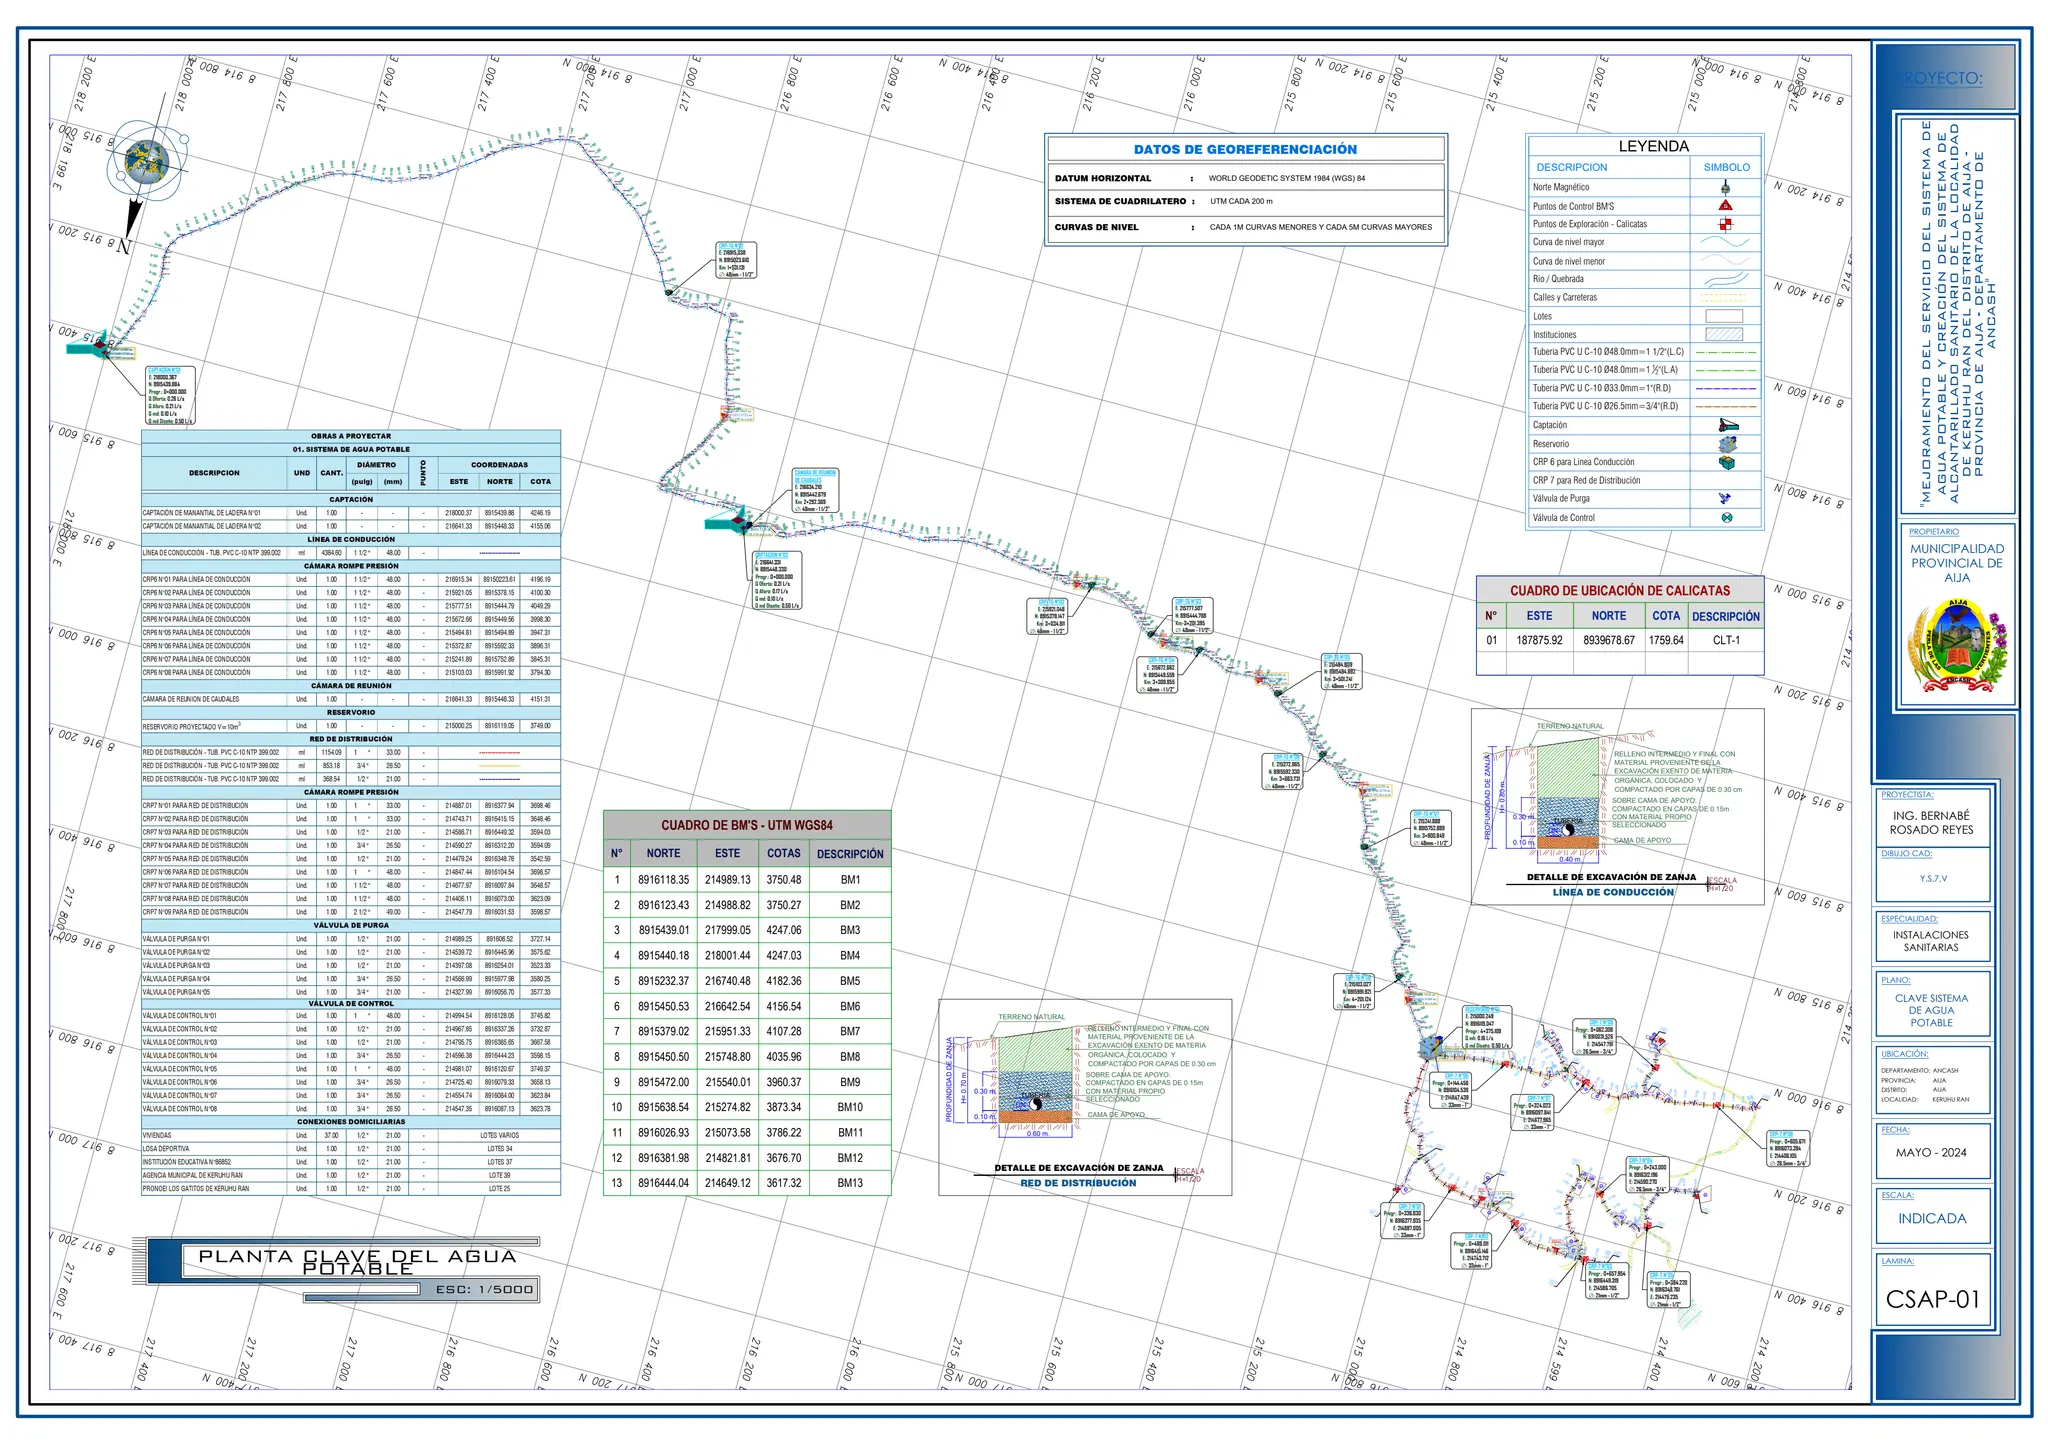Image resolution: width=2048 pixels, height=1446 pixels.
Task: Click the CUADRO DE BM'S - UTM WGS84 title
Action: 746,825
